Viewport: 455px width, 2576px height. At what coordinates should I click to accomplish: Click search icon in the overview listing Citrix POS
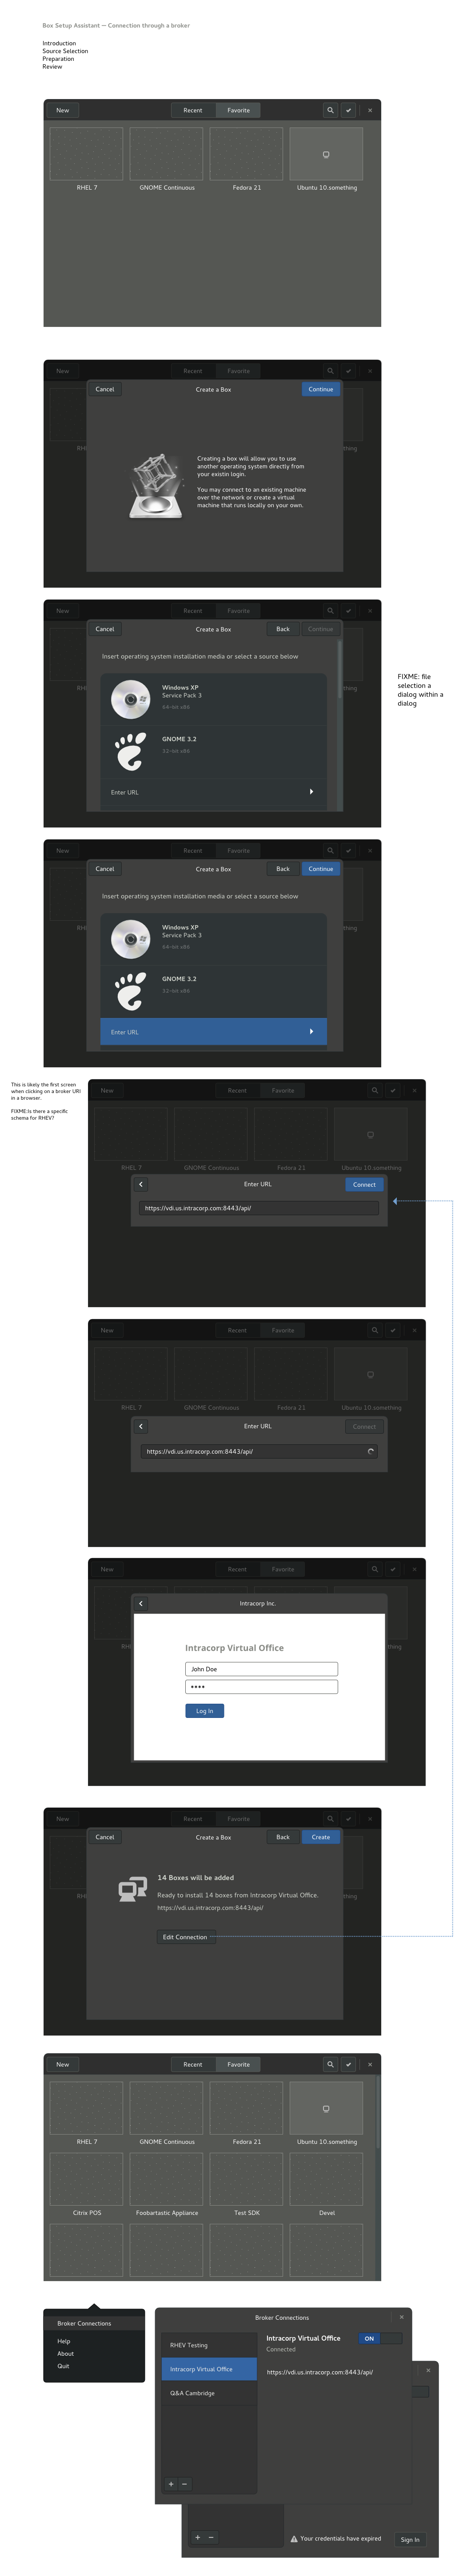330,2064
